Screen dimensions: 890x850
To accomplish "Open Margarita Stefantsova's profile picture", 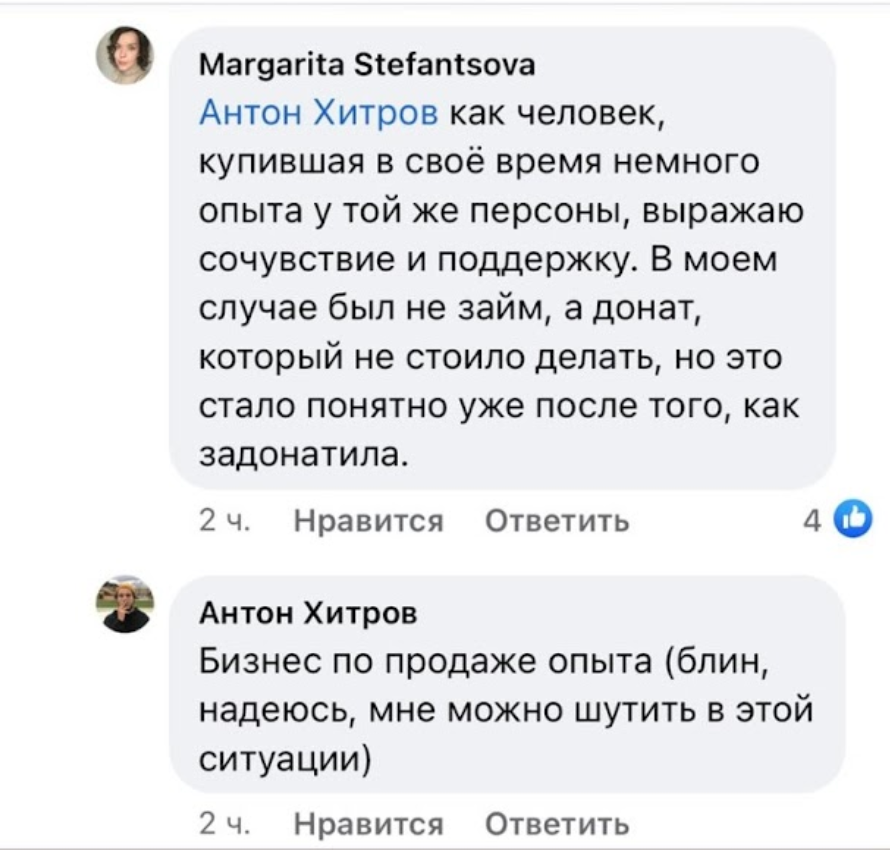I will pyautogui.click(x=125, y=55).
